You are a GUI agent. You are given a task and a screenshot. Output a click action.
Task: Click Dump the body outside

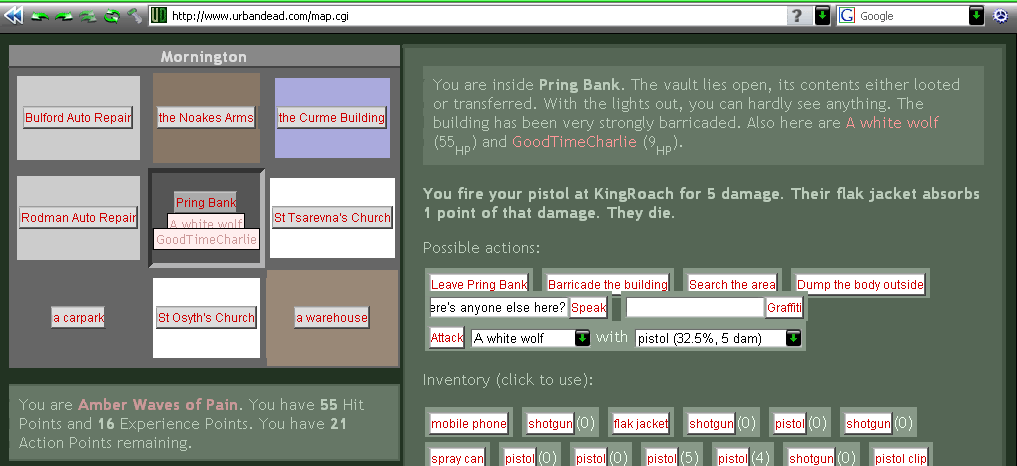860,284
